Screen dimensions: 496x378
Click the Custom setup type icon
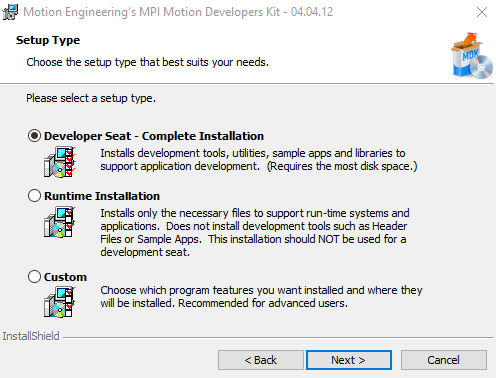pyautogui.click(x=59, y=302)
